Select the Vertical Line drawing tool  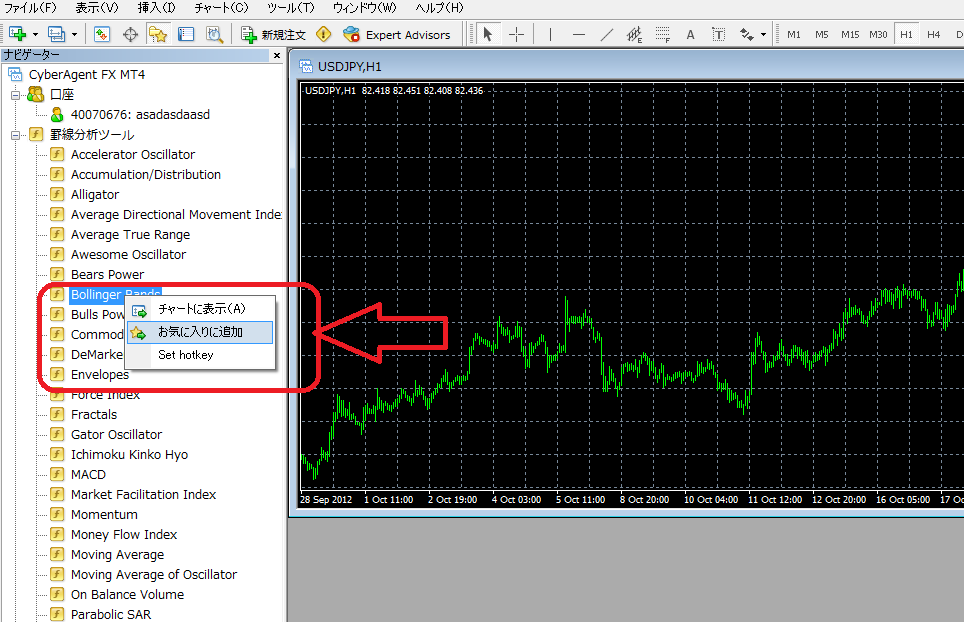(x=550, y=34)
